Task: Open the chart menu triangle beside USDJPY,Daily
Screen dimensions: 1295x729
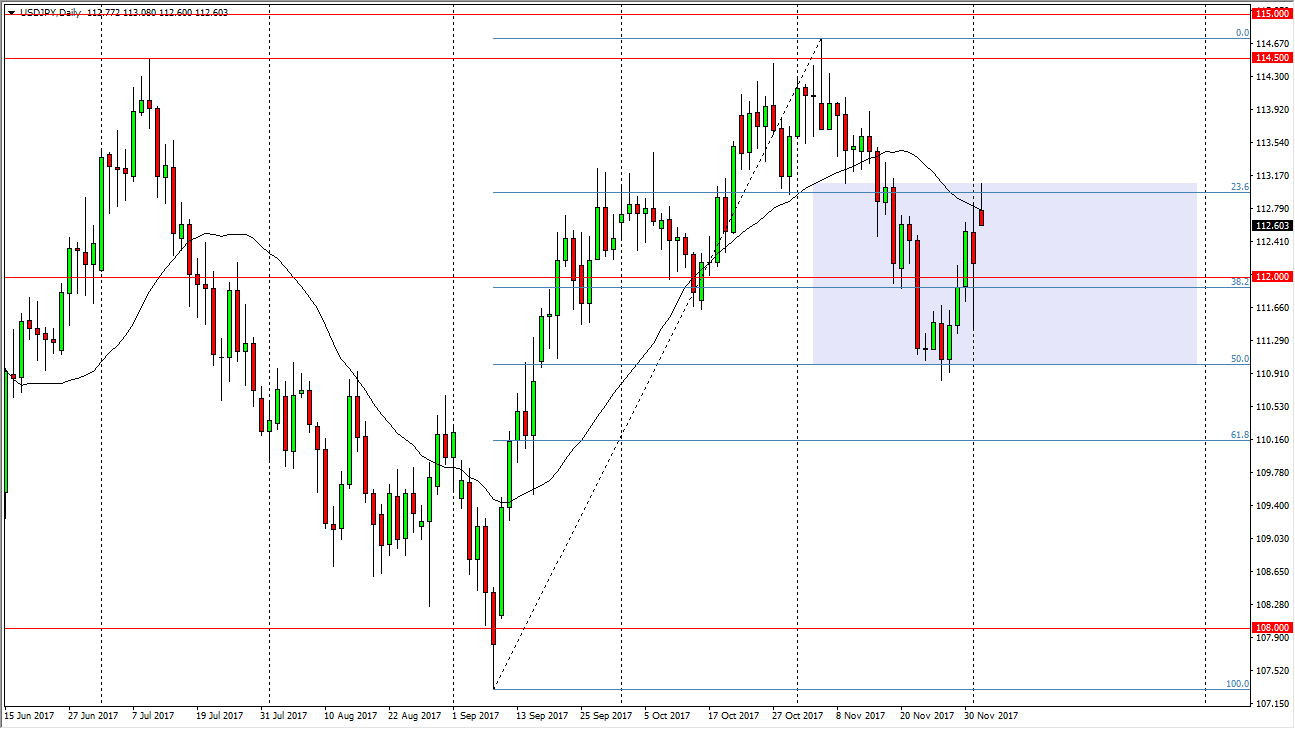Action: pos(10,12)
